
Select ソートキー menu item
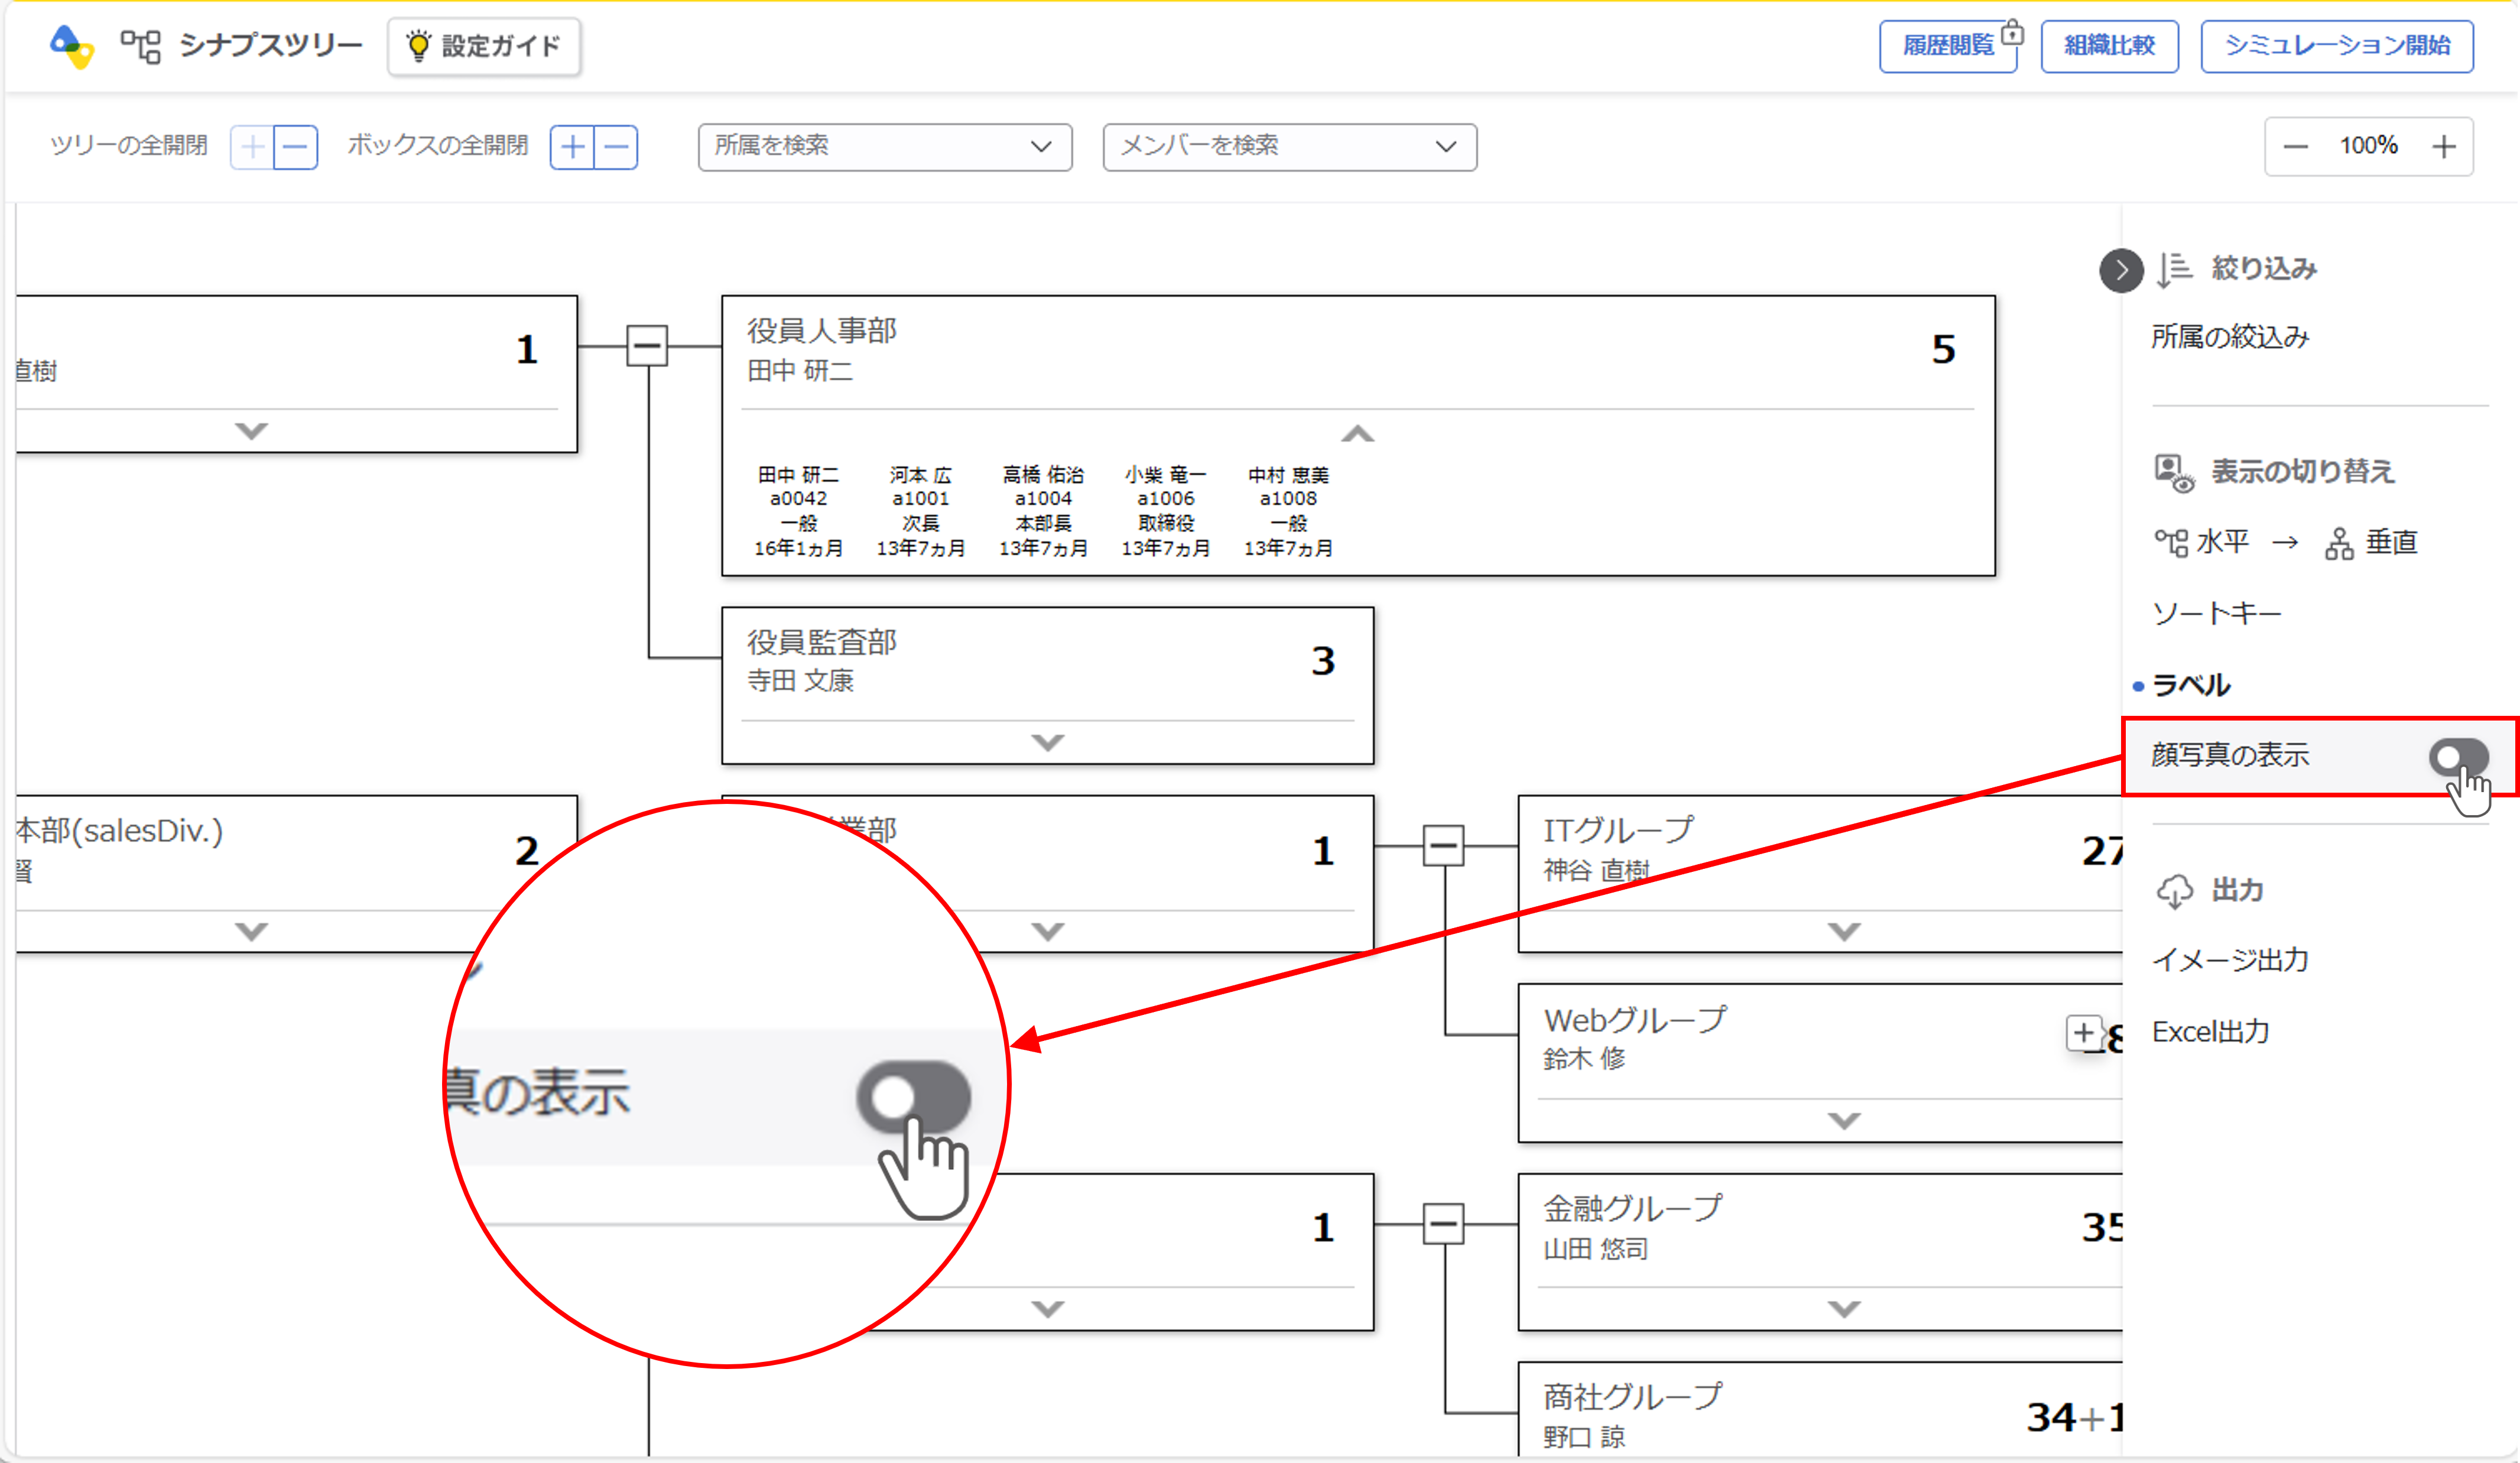tap(2216, 613)
